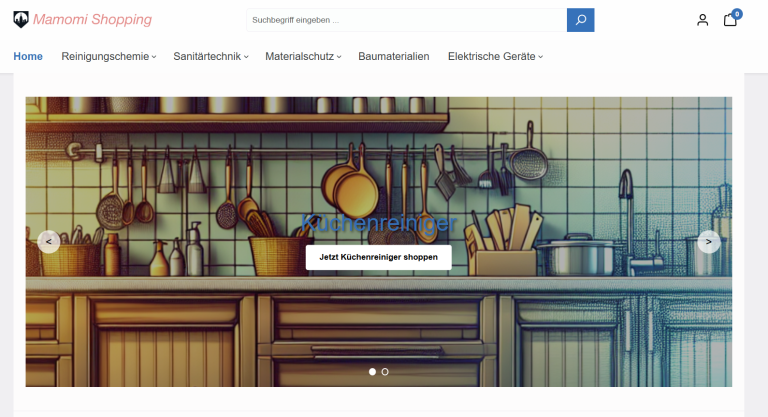The width and height of the screenshot is (768, 417).
Task: Click the cart item count badge
Action: [x=737, y=14]
